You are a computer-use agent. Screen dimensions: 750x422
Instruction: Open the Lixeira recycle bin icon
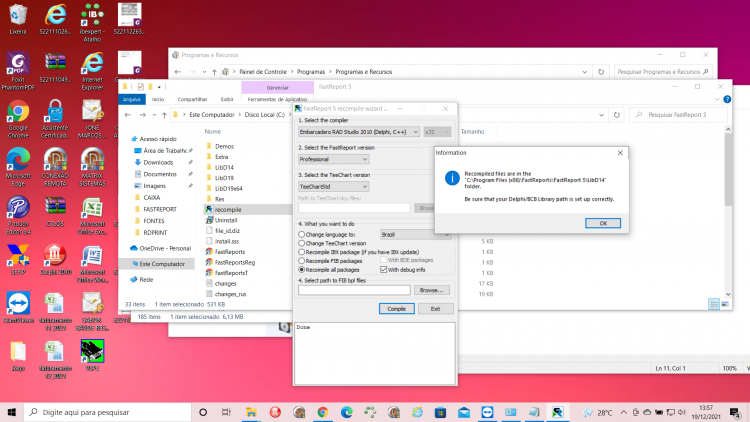click(x=18, y=19)
